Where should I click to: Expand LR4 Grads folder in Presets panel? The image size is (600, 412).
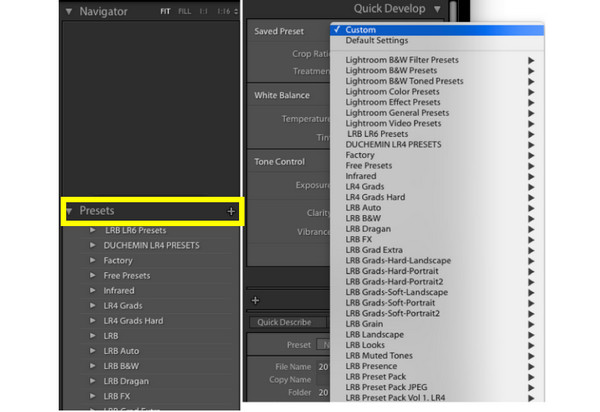(x=93, y=306)
